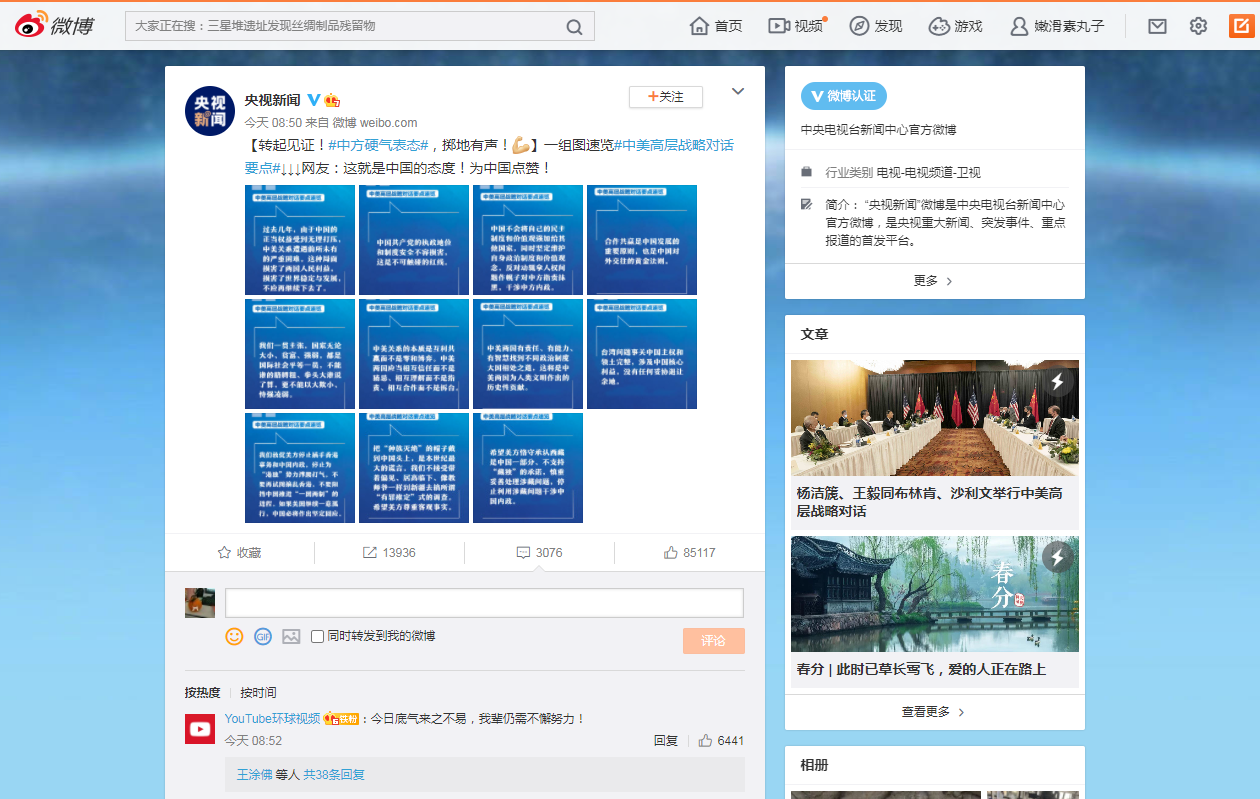Click the 相册 album heading
This screenshot has width=1260, height=799.
tap(815, 765)
